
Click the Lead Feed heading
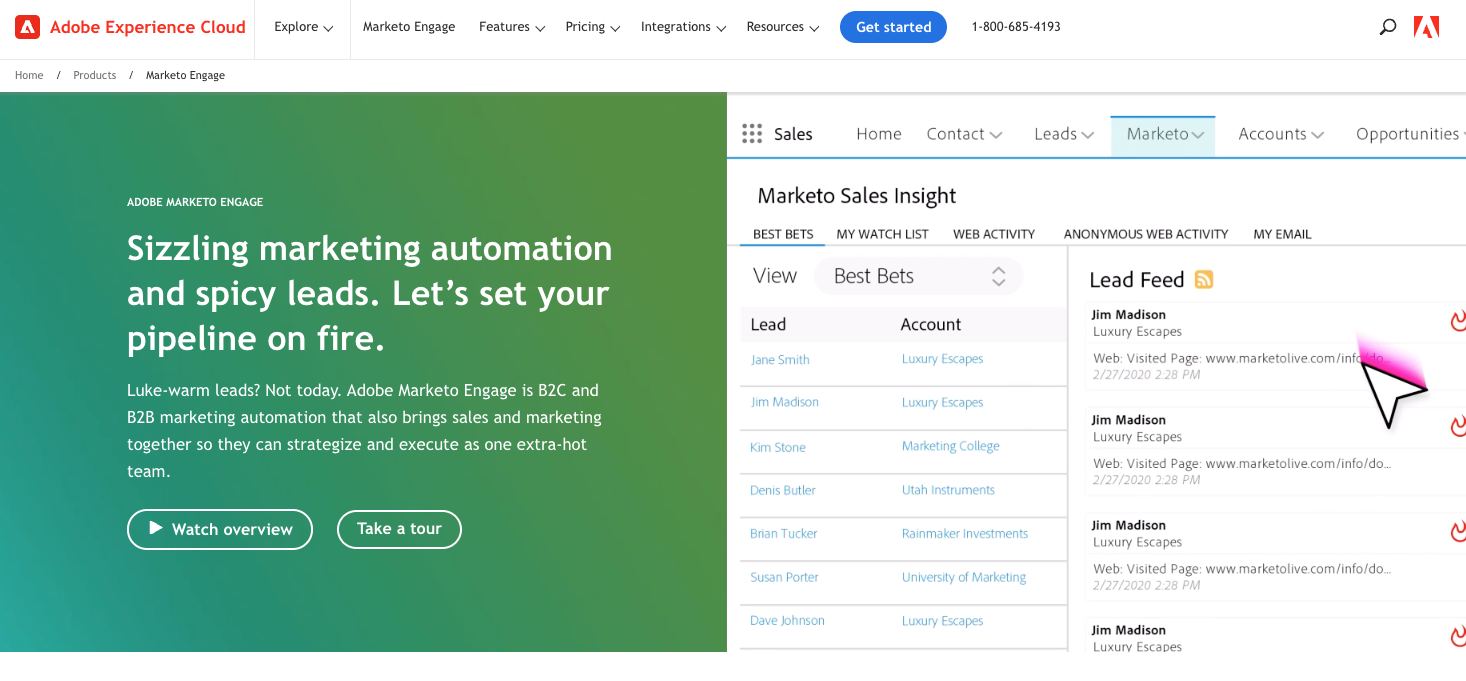(x=1136, y=280)
